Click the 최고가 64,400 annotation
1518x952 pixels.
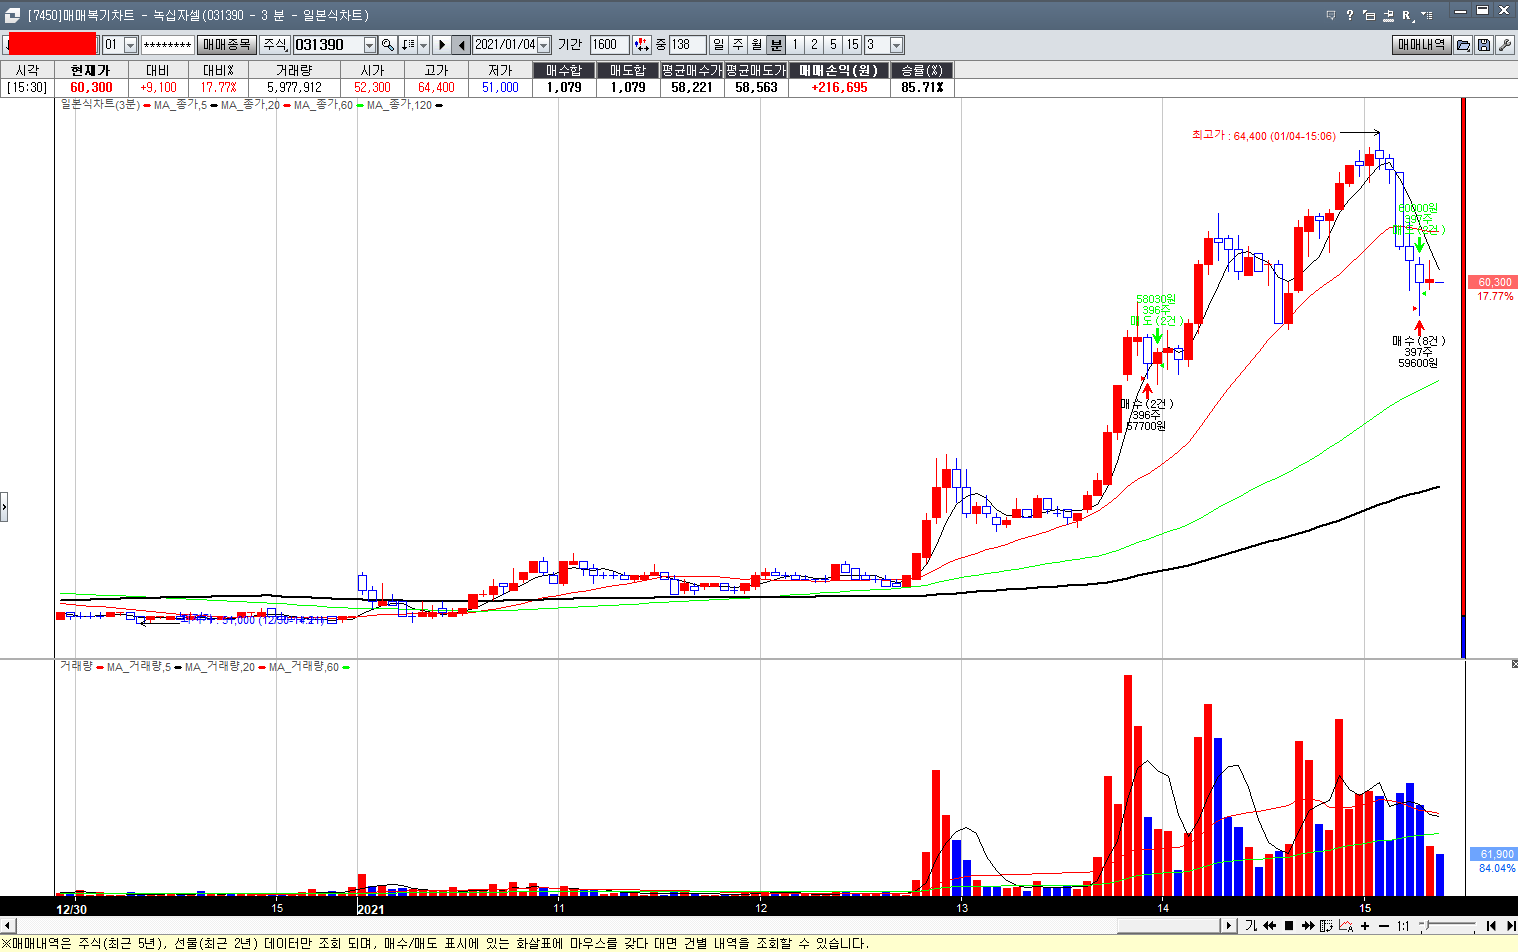tap(1263, 135)
